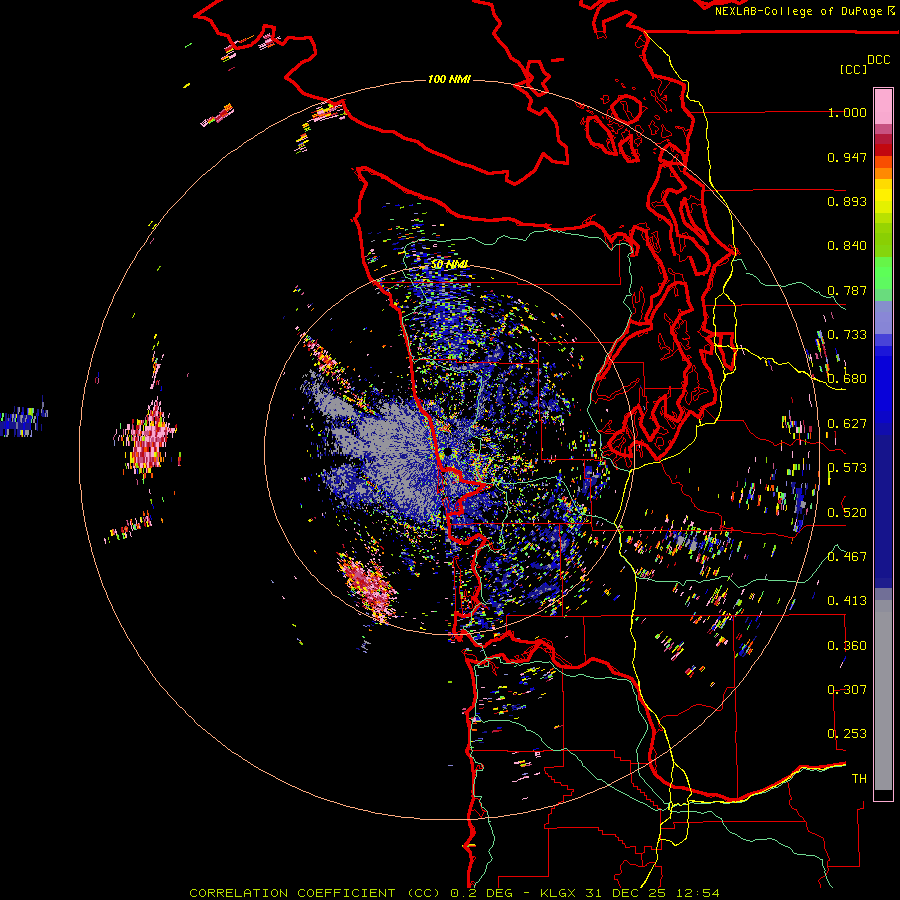Click the 50 NMI range ring label
Image resolution: width=900 pixels, height=900 pixels.
click(x=449, y=265)
